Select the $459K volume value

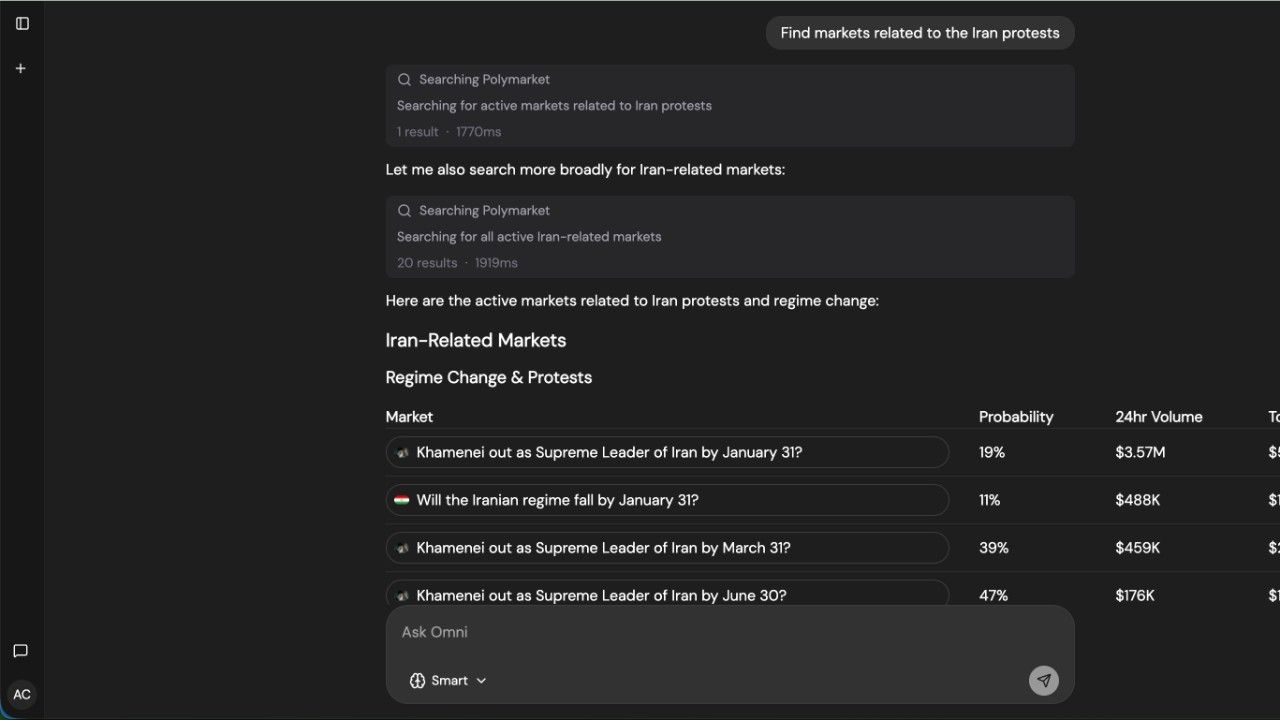pyautogui.click(x=1138, y=548)
